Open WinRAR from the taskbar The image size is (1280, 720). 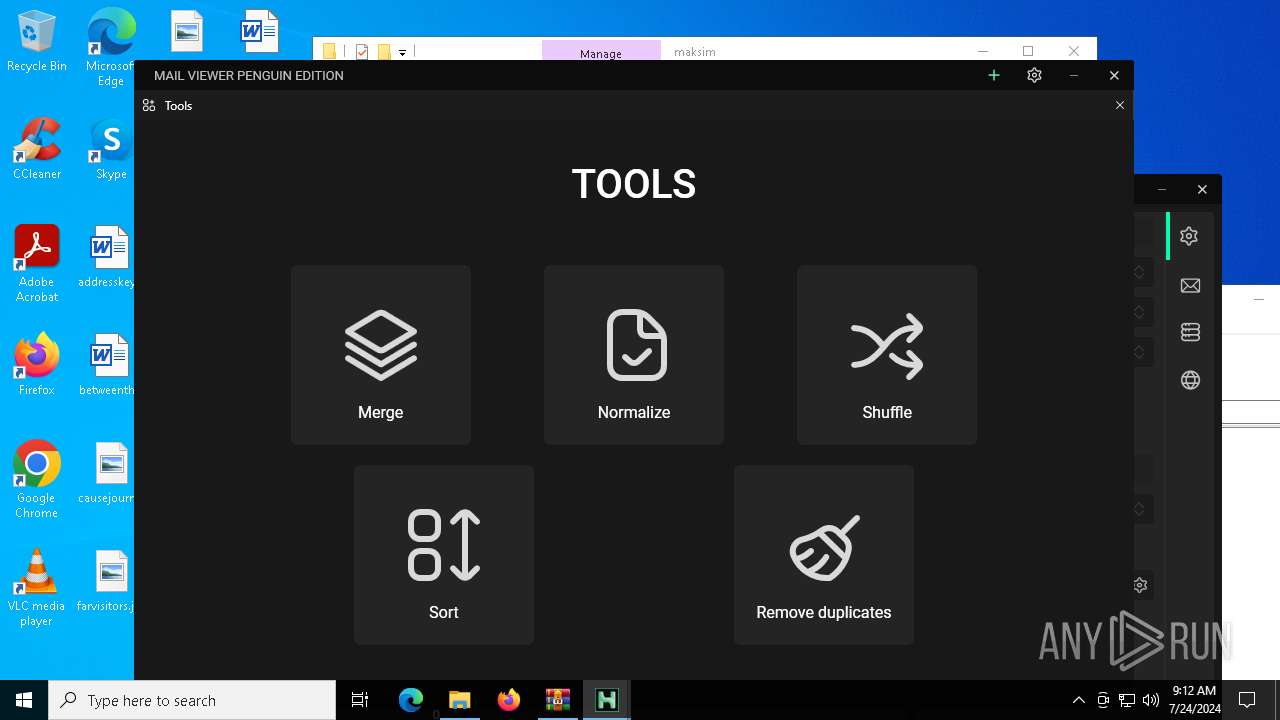point(557,700)
